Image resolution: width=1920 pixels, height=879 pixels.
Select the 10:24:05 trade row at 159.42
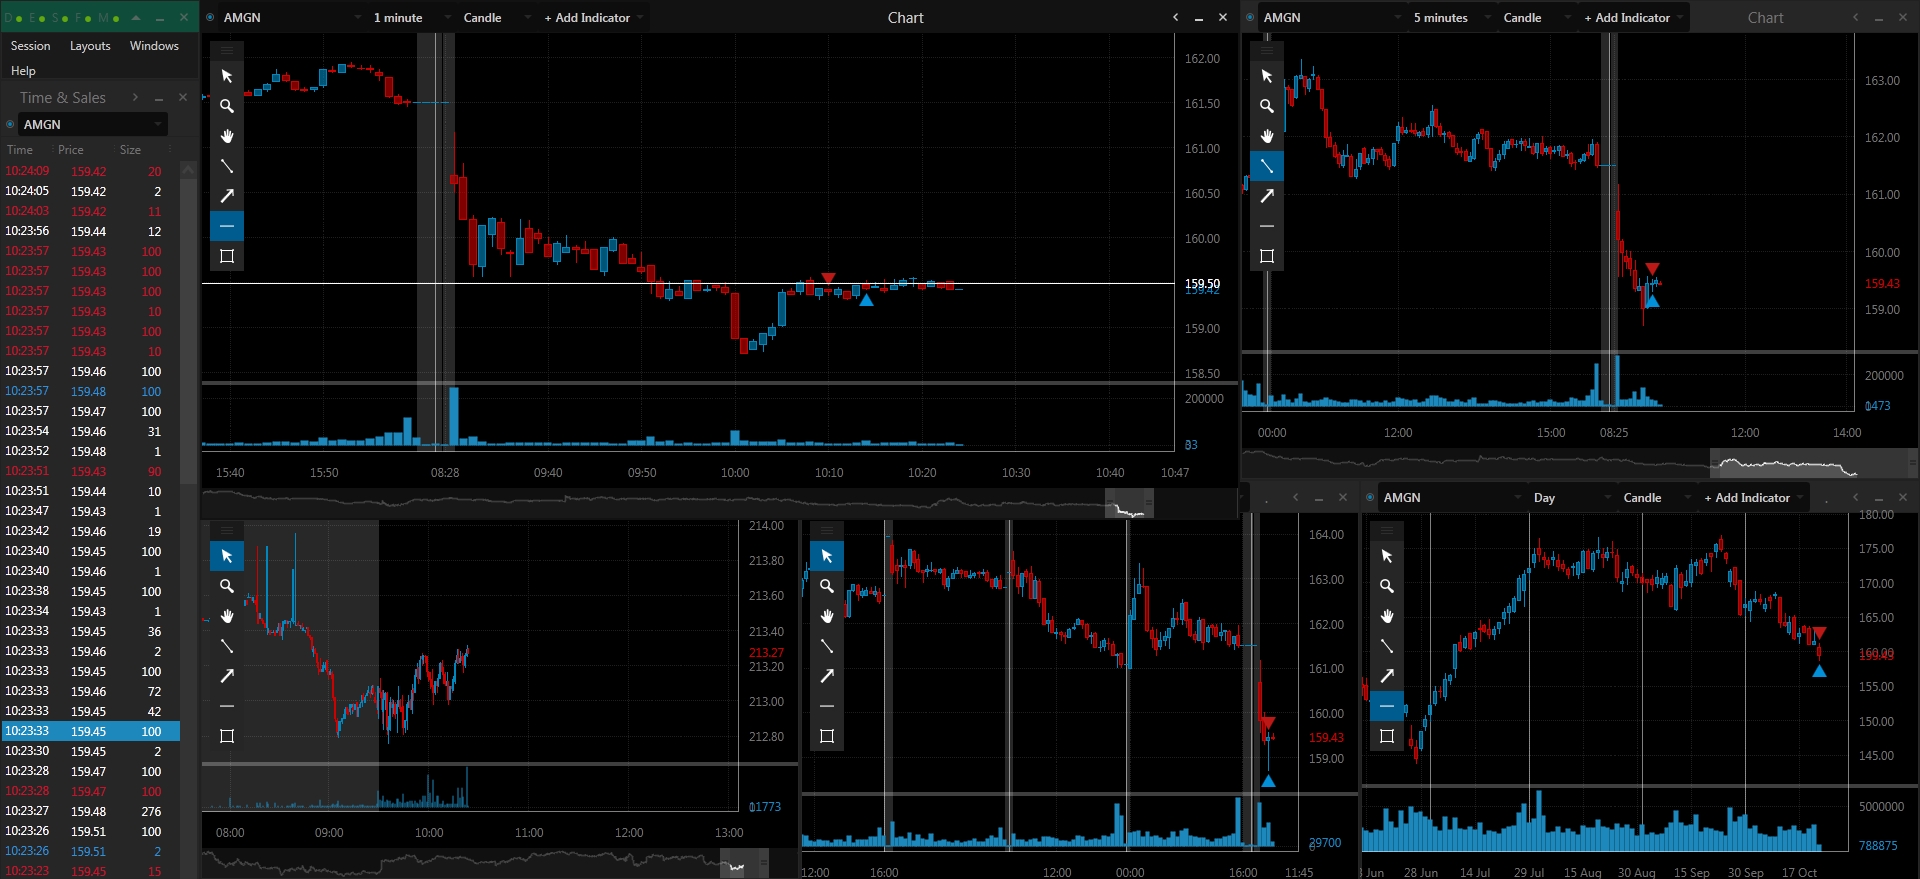coord(91,191)
